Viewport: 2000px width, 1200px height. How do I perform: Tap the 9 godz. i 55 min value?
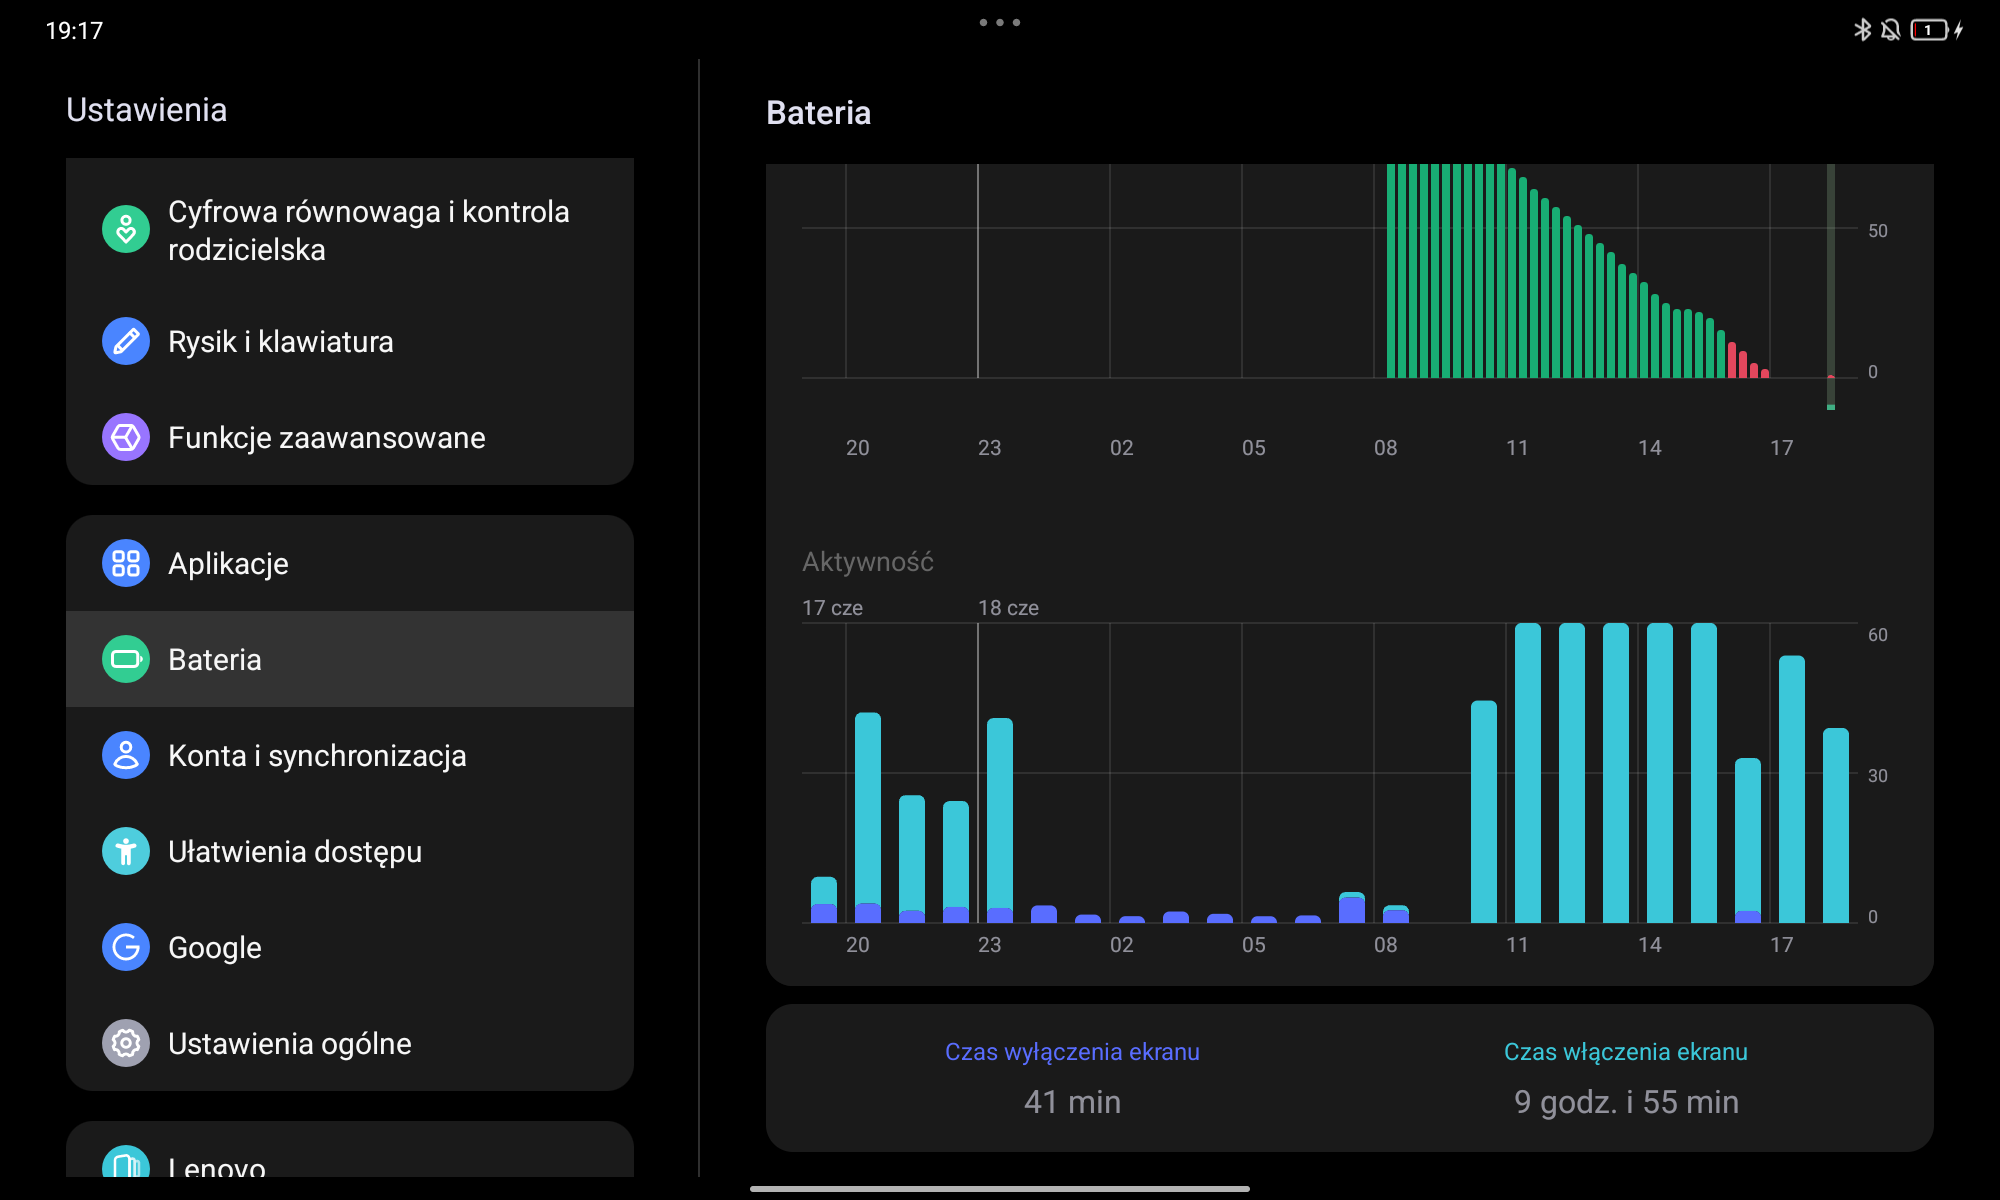point(1626,1102)
